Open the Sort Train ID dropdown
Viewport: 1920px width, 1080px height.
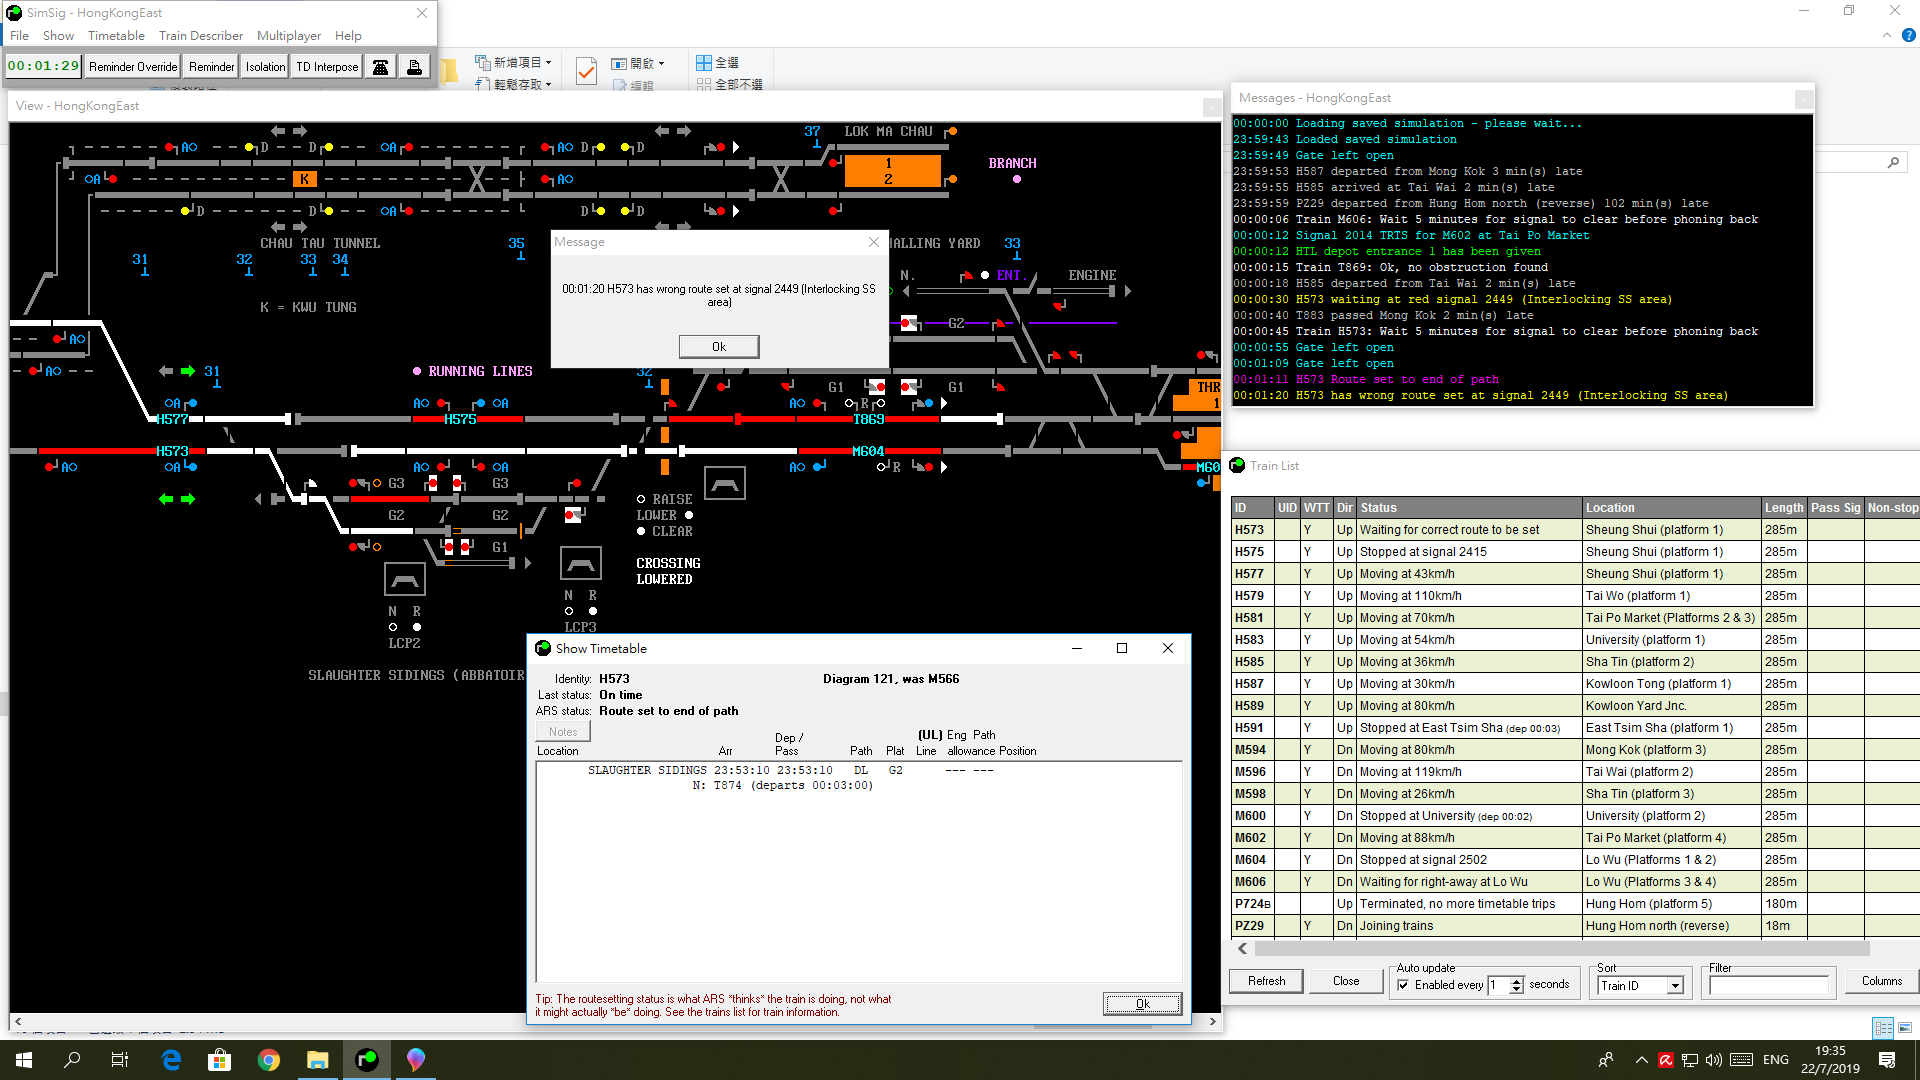tap(1674, 986)
